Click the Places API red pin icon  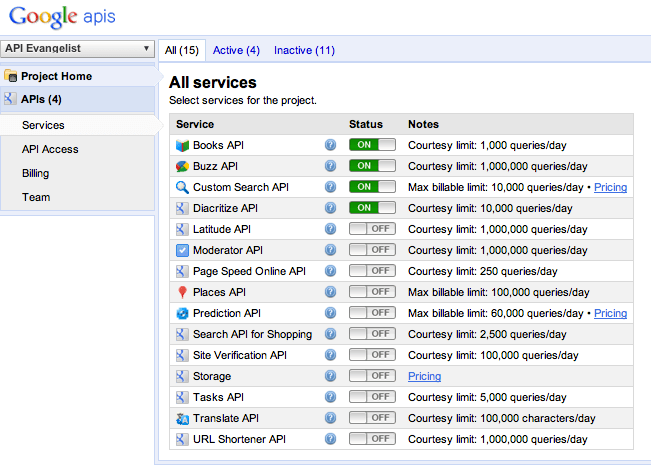[182, 292]
